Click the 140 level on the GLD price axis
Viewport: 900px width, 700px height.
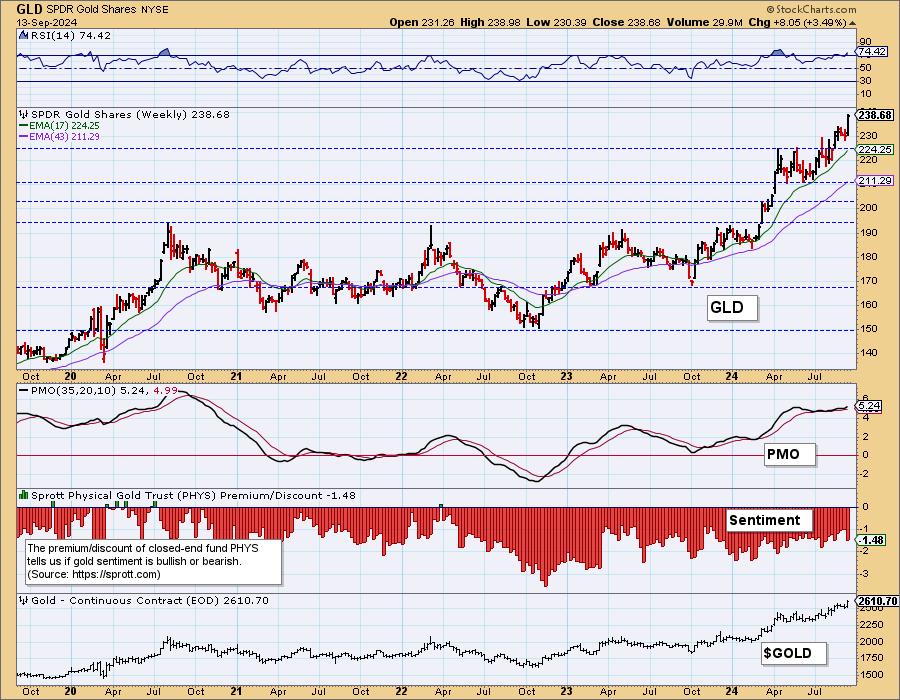point(868,352)
